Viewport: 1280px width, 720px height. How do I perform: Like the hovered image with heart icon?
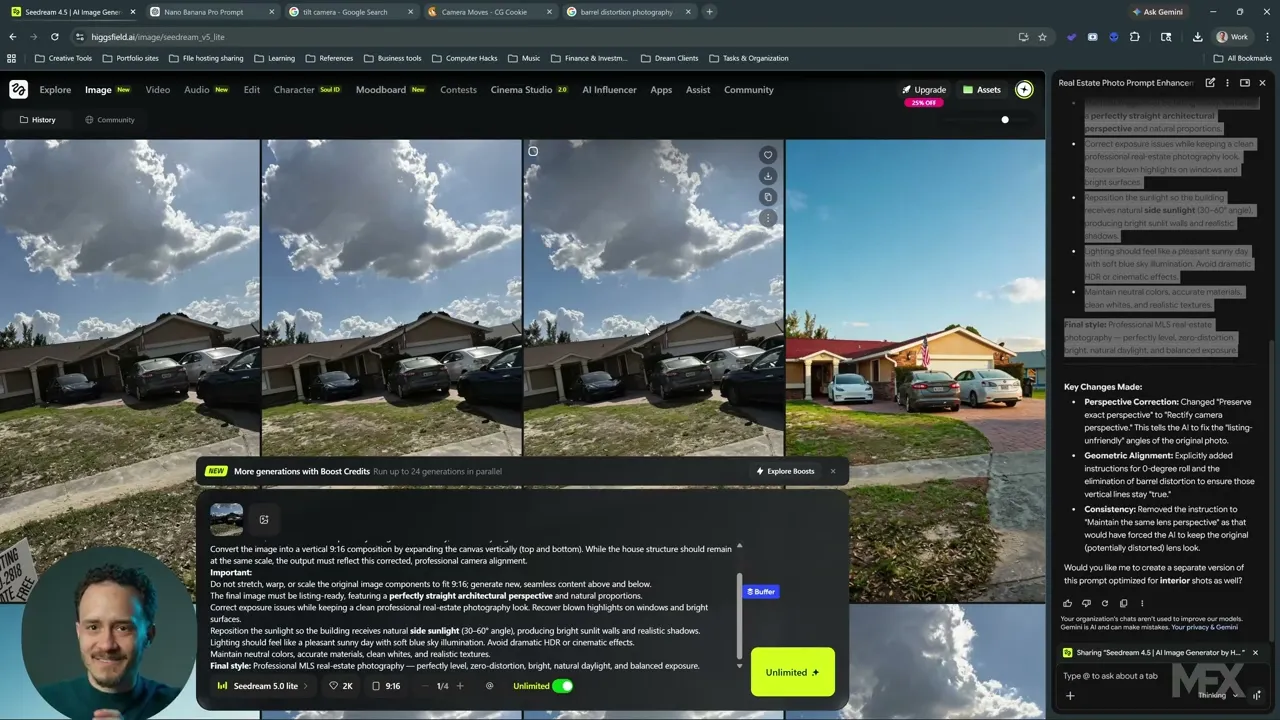point(768,155)
